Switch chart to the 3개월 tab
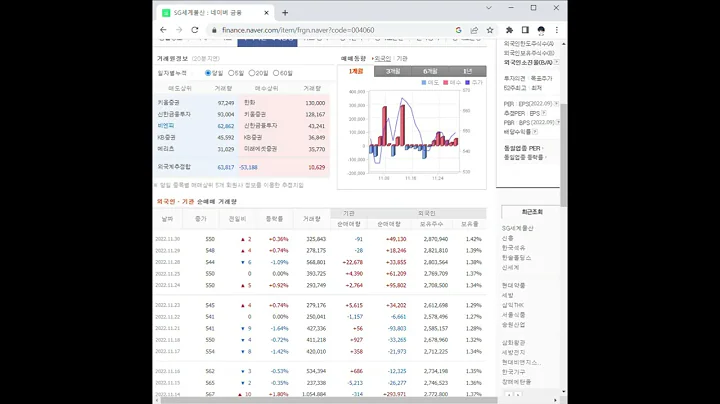 point(393,71)
